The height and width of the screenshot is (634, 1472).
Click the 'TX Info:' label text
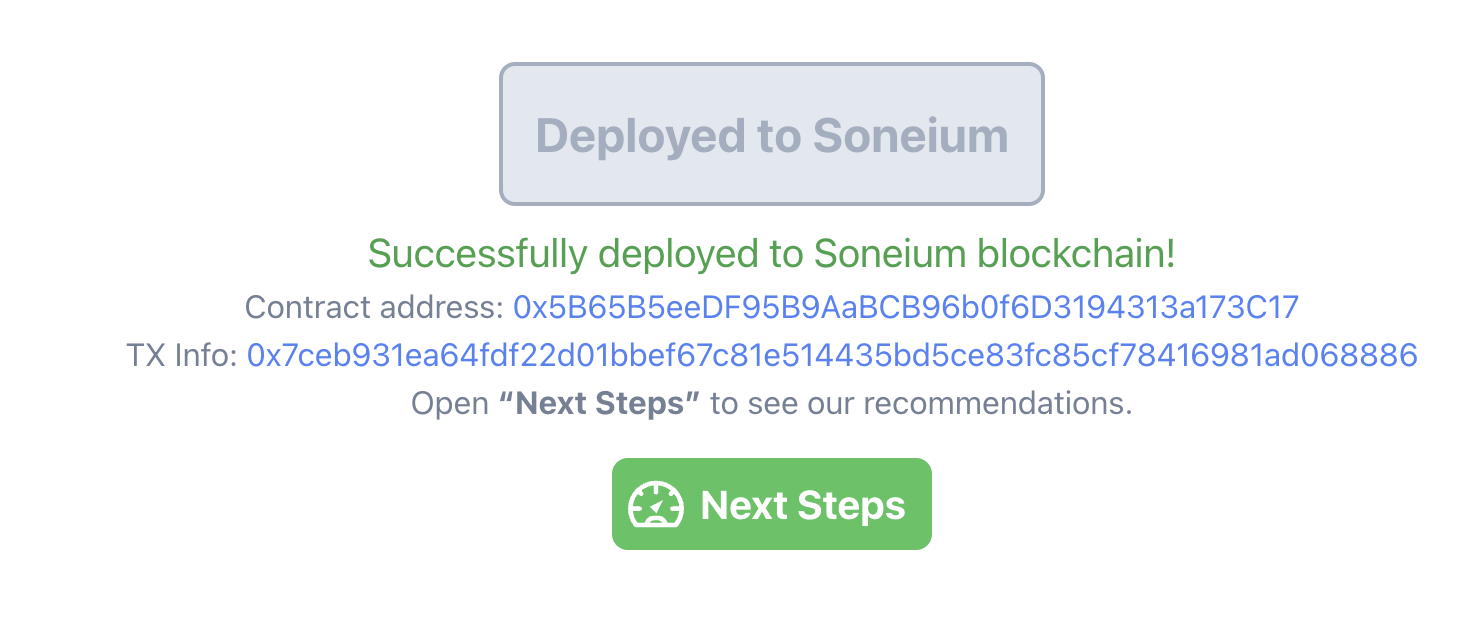tap(182, 355)
